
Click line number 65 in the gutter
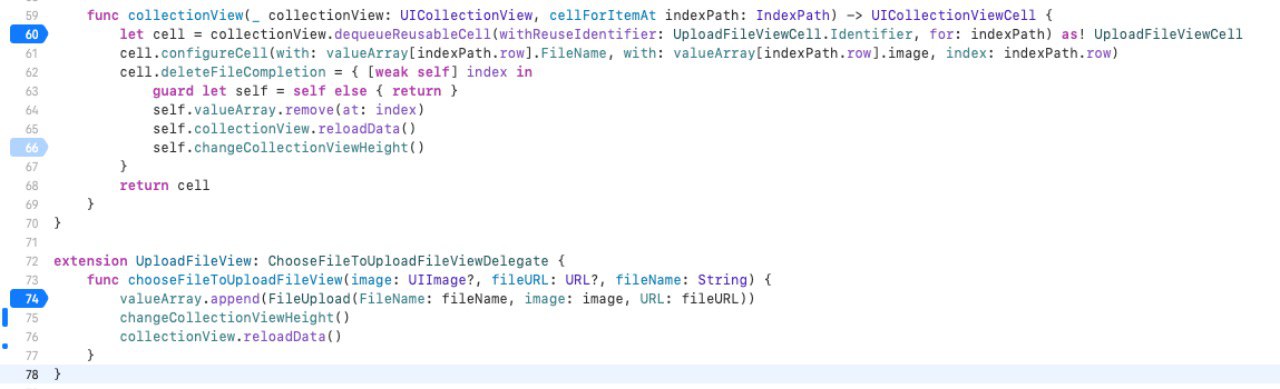click(31, 129)
